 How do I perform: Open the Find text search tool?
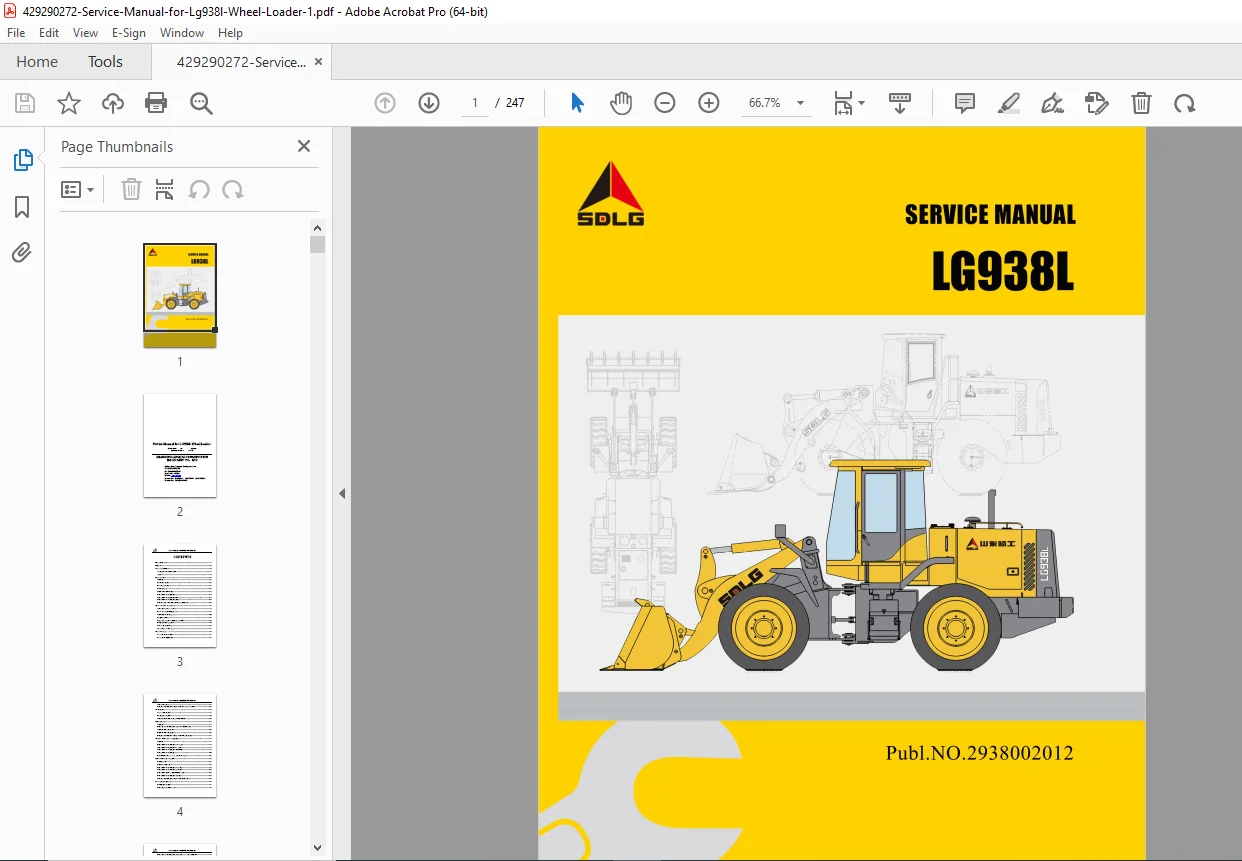pyautogui.click(x=201, y=103)
